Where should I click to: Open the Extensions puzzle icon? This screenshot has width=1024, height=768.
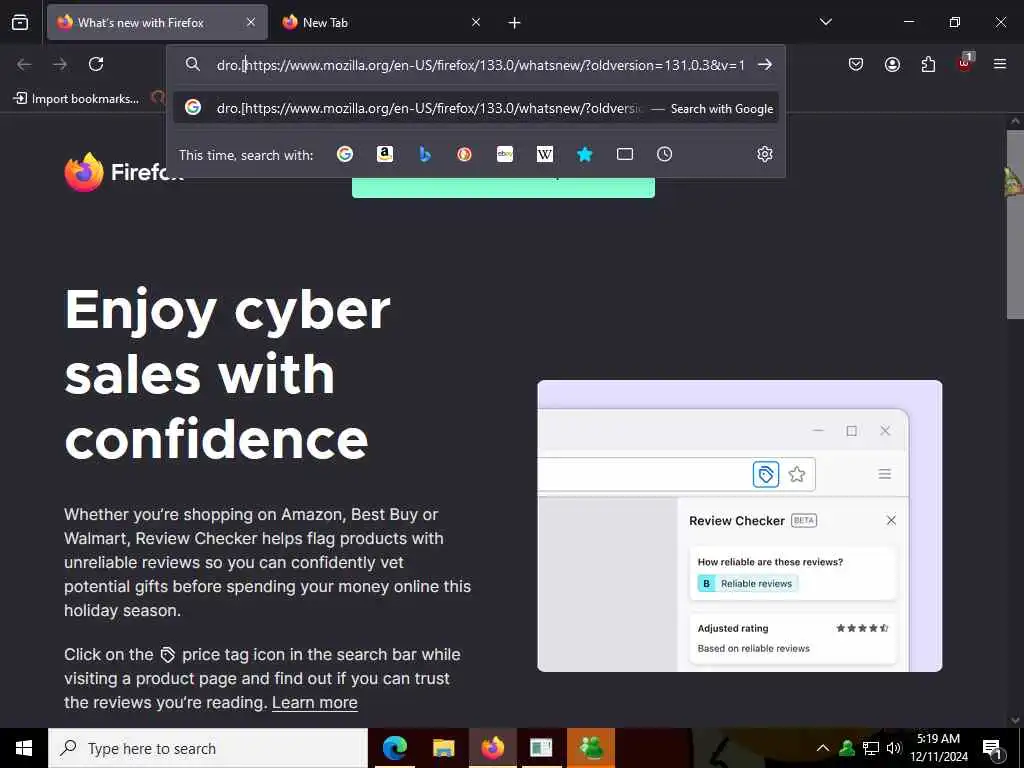click(928, 64)
